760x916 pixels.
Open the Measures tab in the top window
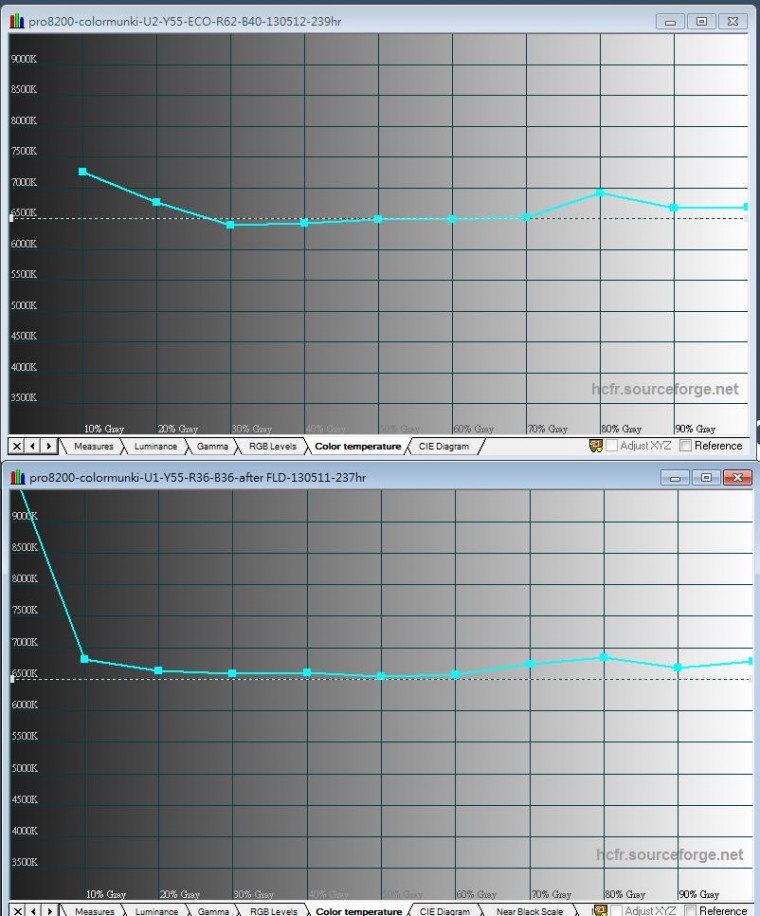click(x=93, y=446)
